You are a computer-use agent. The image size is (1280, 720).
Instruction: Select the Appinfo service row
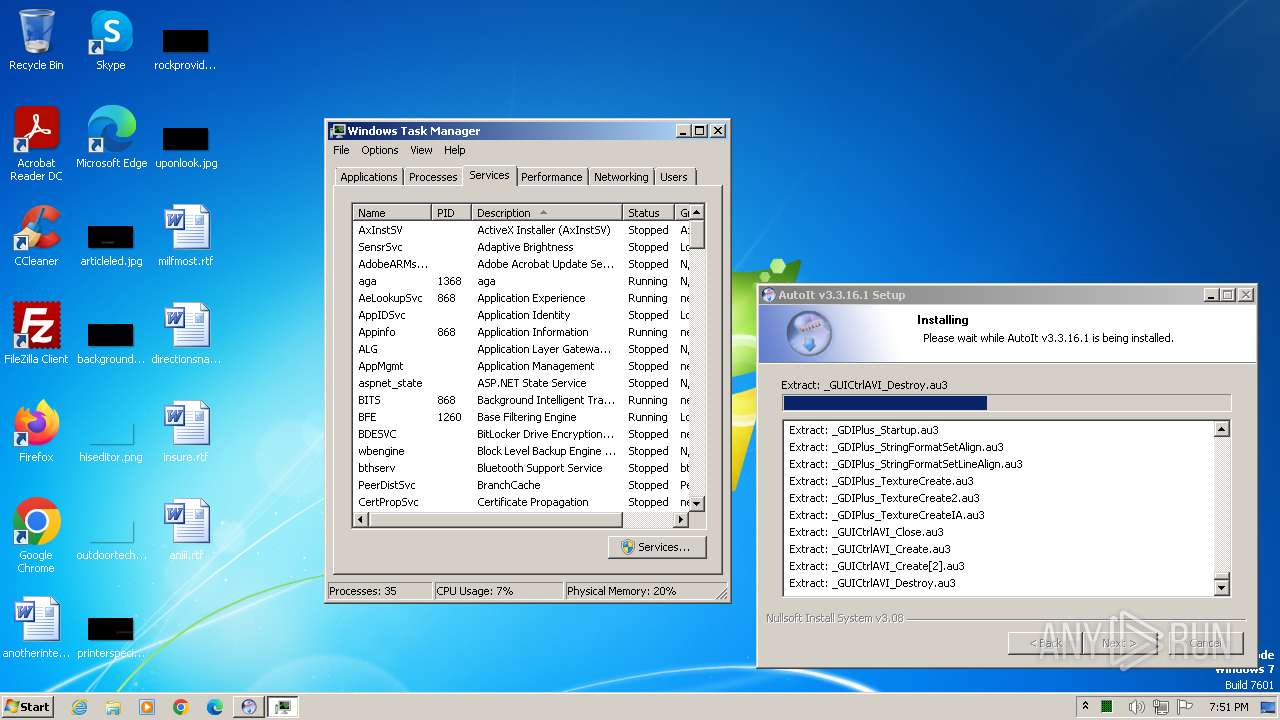tap(521, 332)
